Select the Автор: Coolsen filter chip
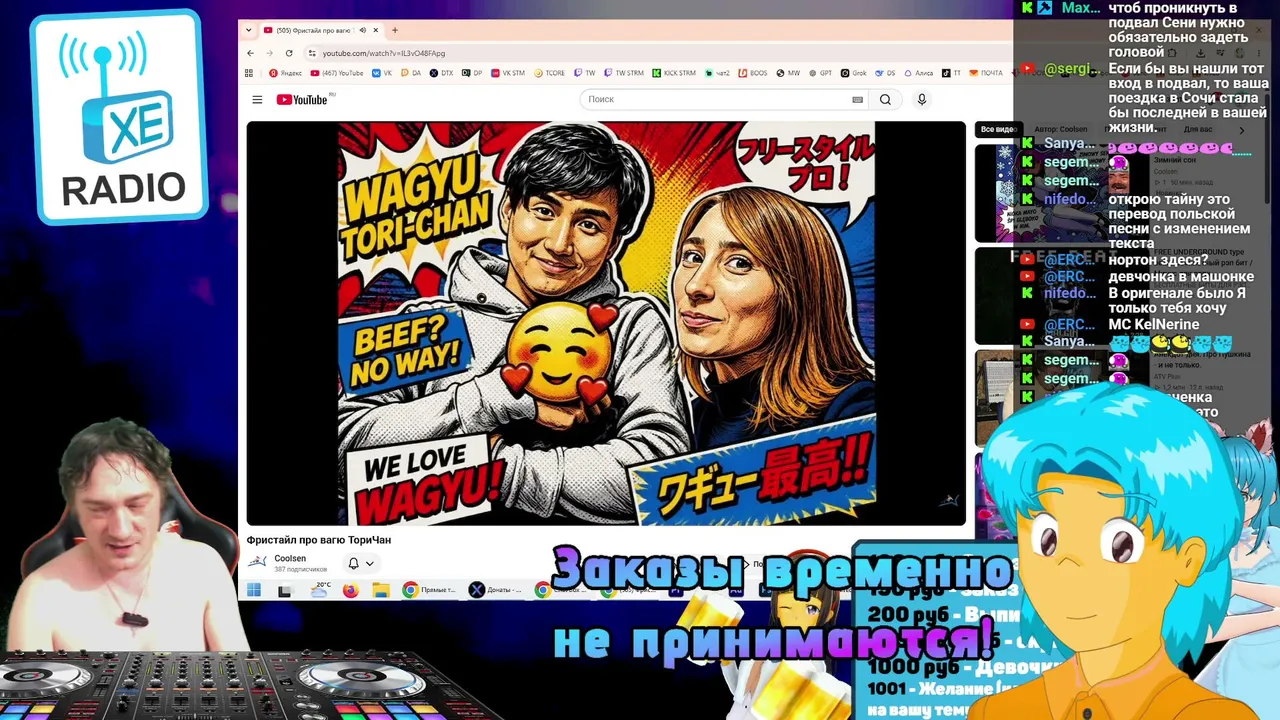1280x720 pixels. coord(1060,129)
